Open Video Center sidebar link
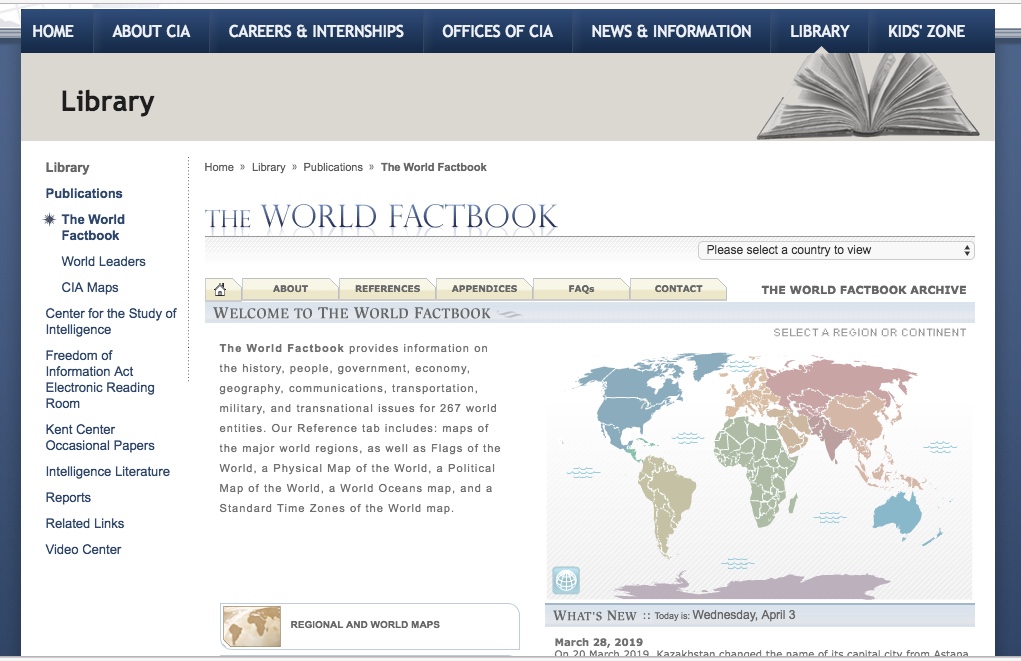Viewport: 1021px width, 661px height. pyautogui.click(x=83, y=549)
